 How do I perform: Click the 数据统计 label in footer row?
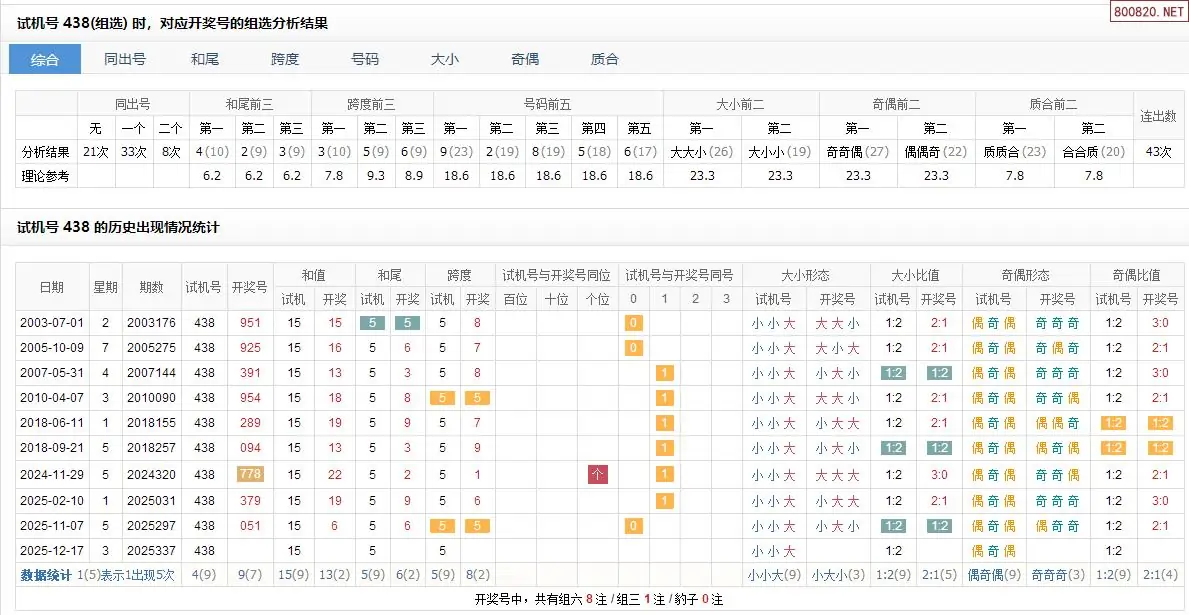46,575
